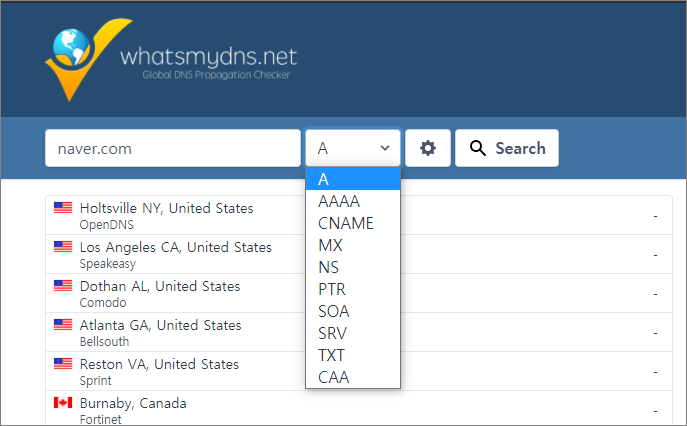Viewport: 687px width, 426px height.
Task: Click the whatsmydns.net site title text
Action: 209,57
